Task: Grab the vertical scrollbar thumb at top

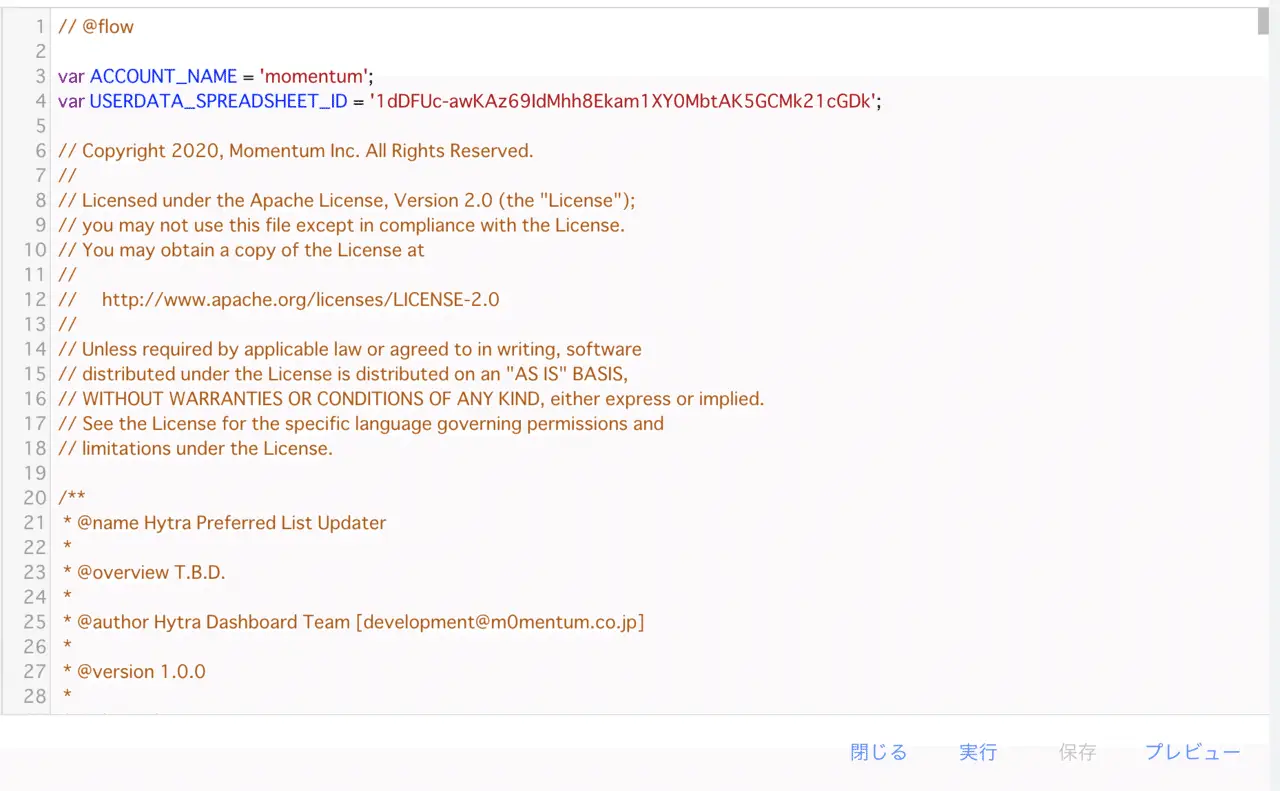Action: [x=1263, y=22]
